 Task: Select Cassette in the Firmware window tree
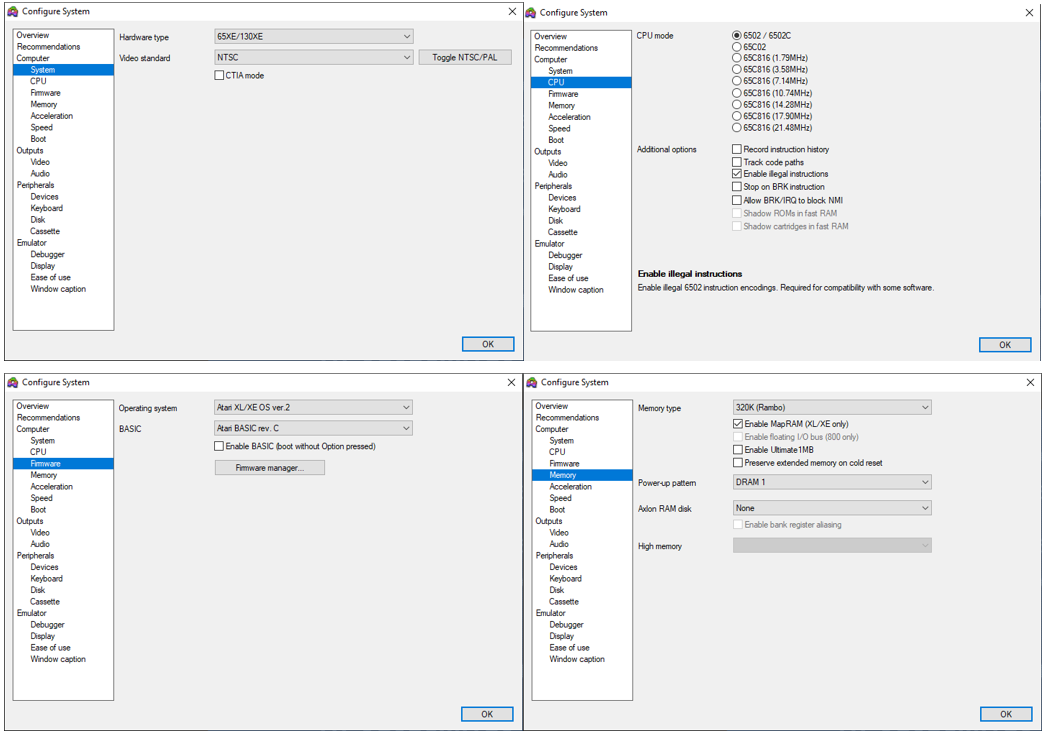[45, 602]
